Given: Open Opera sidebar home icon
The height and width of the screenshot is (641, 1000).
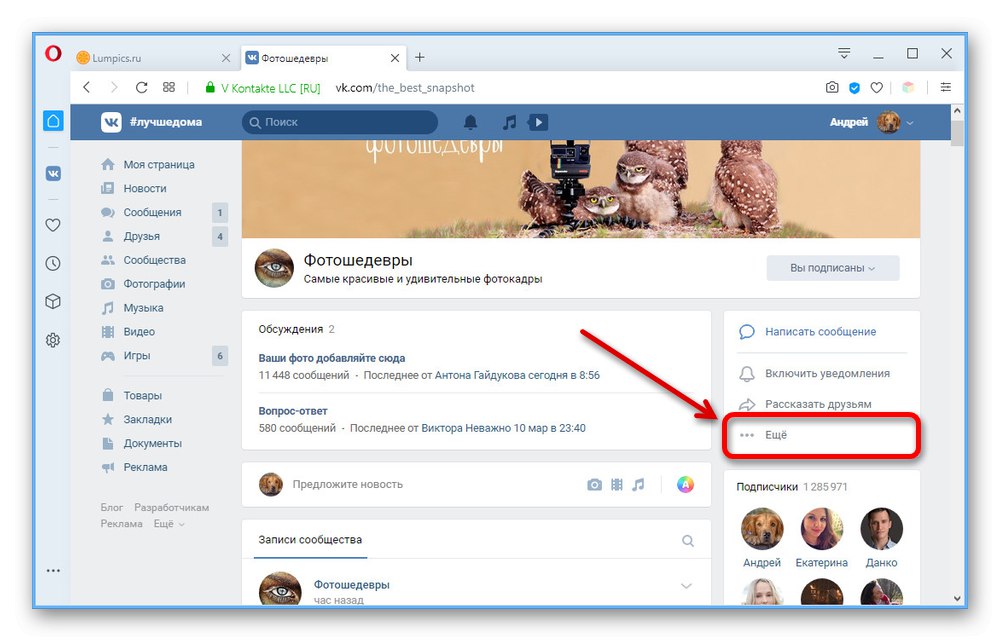Looking at the screenshot, I should click(54, 121).
